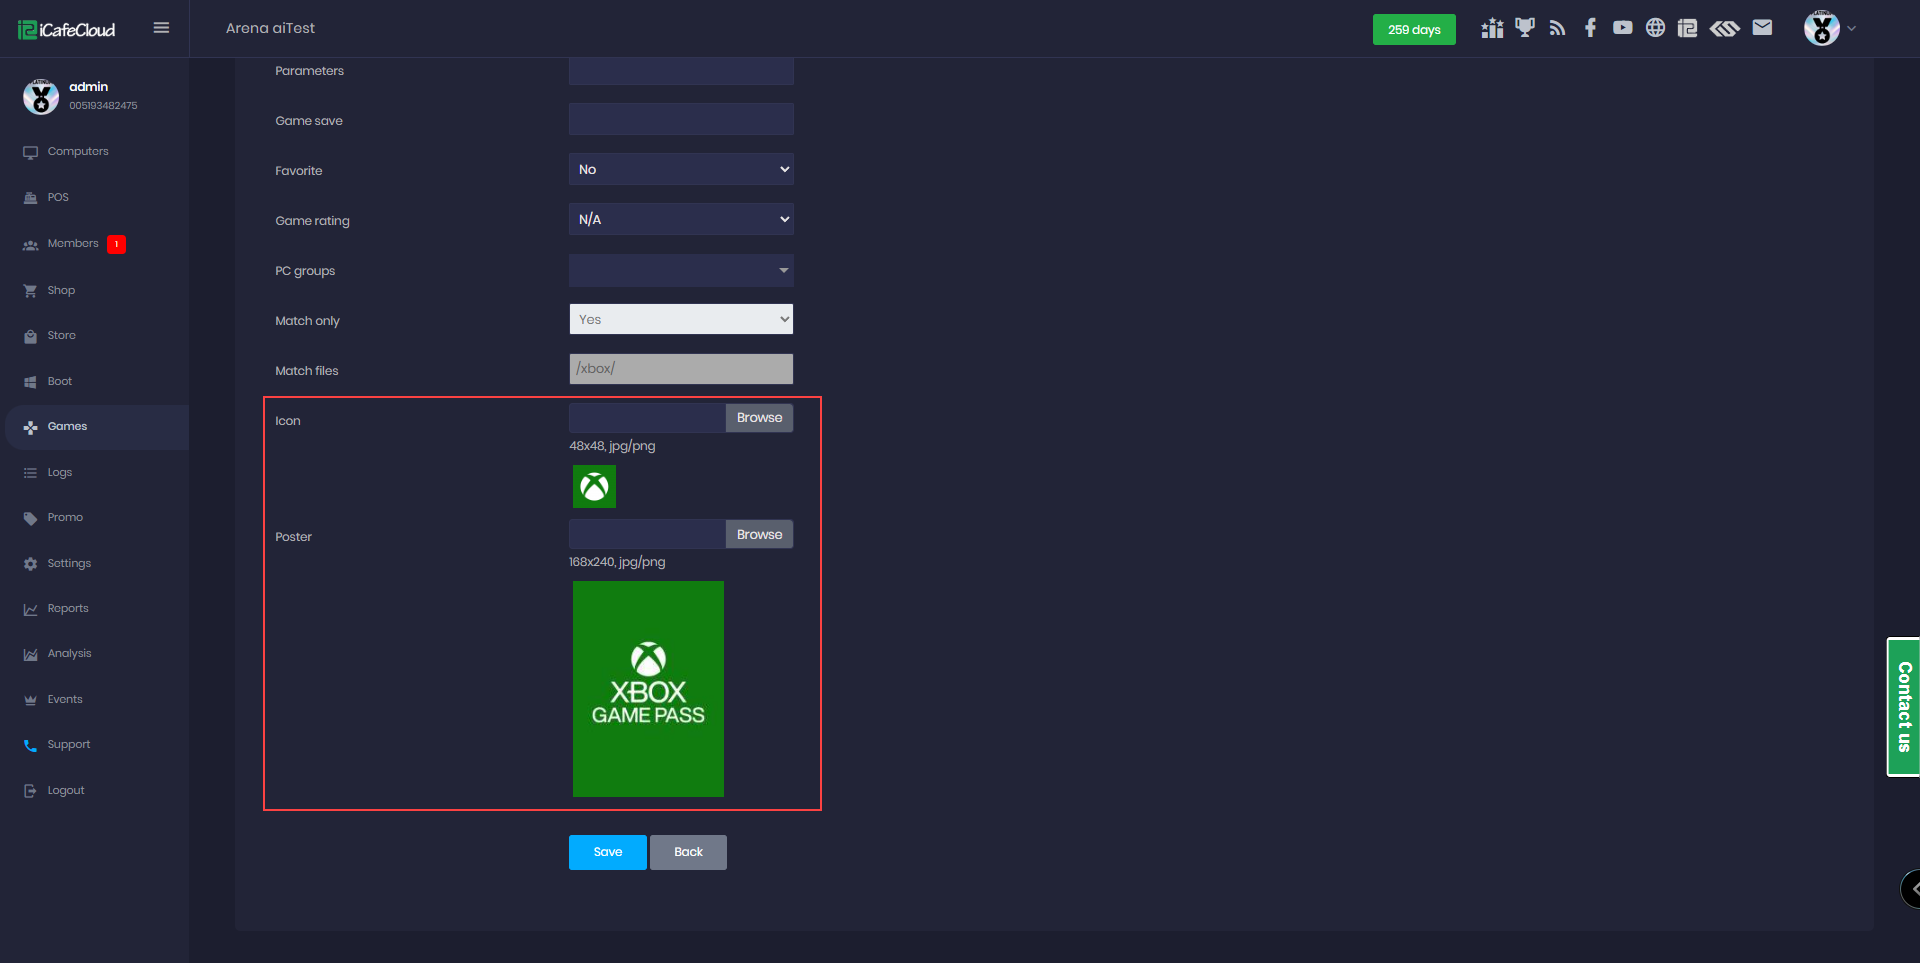Open Reports in the sidebar
Screen dimensions: 1920x963
pyautogui.click(x=68, y=609)
